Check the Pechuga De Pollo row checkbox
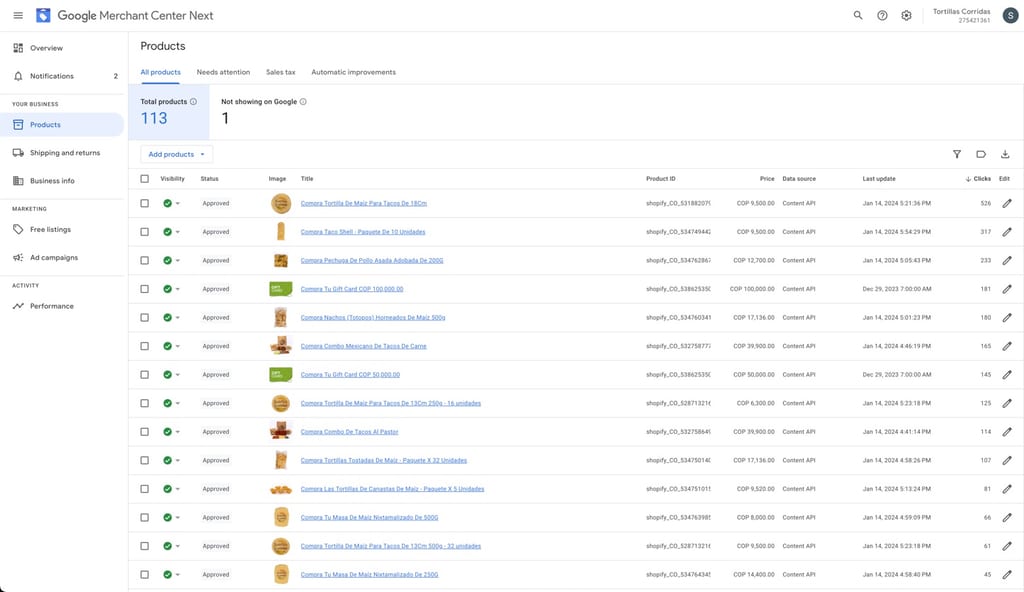 coord(144,260)
